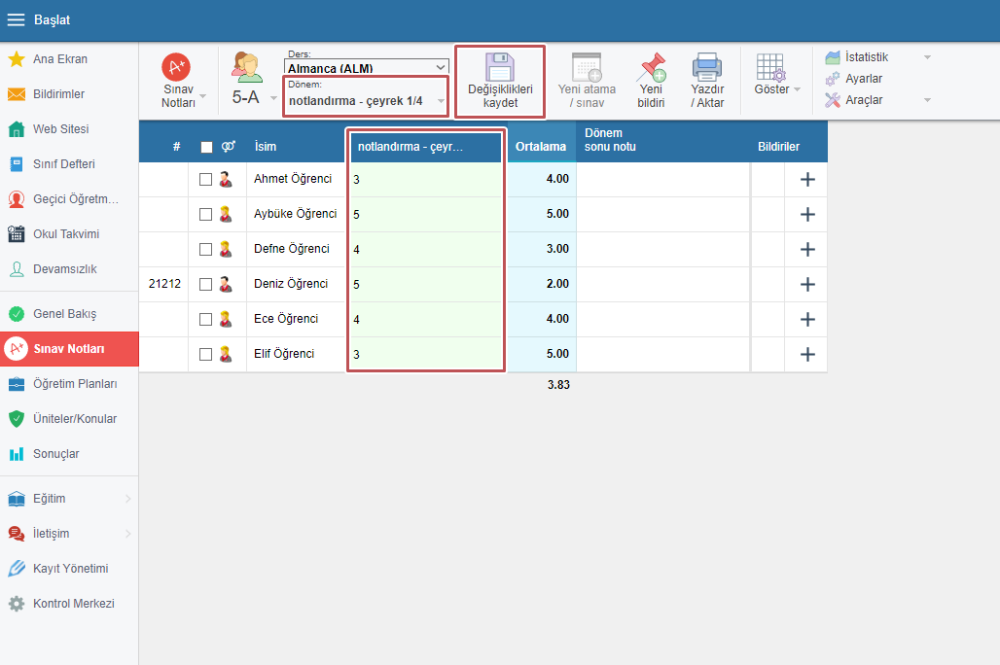Click the notlandırma - çeyr... column header

pyautogui.click(x=425, y=147)
